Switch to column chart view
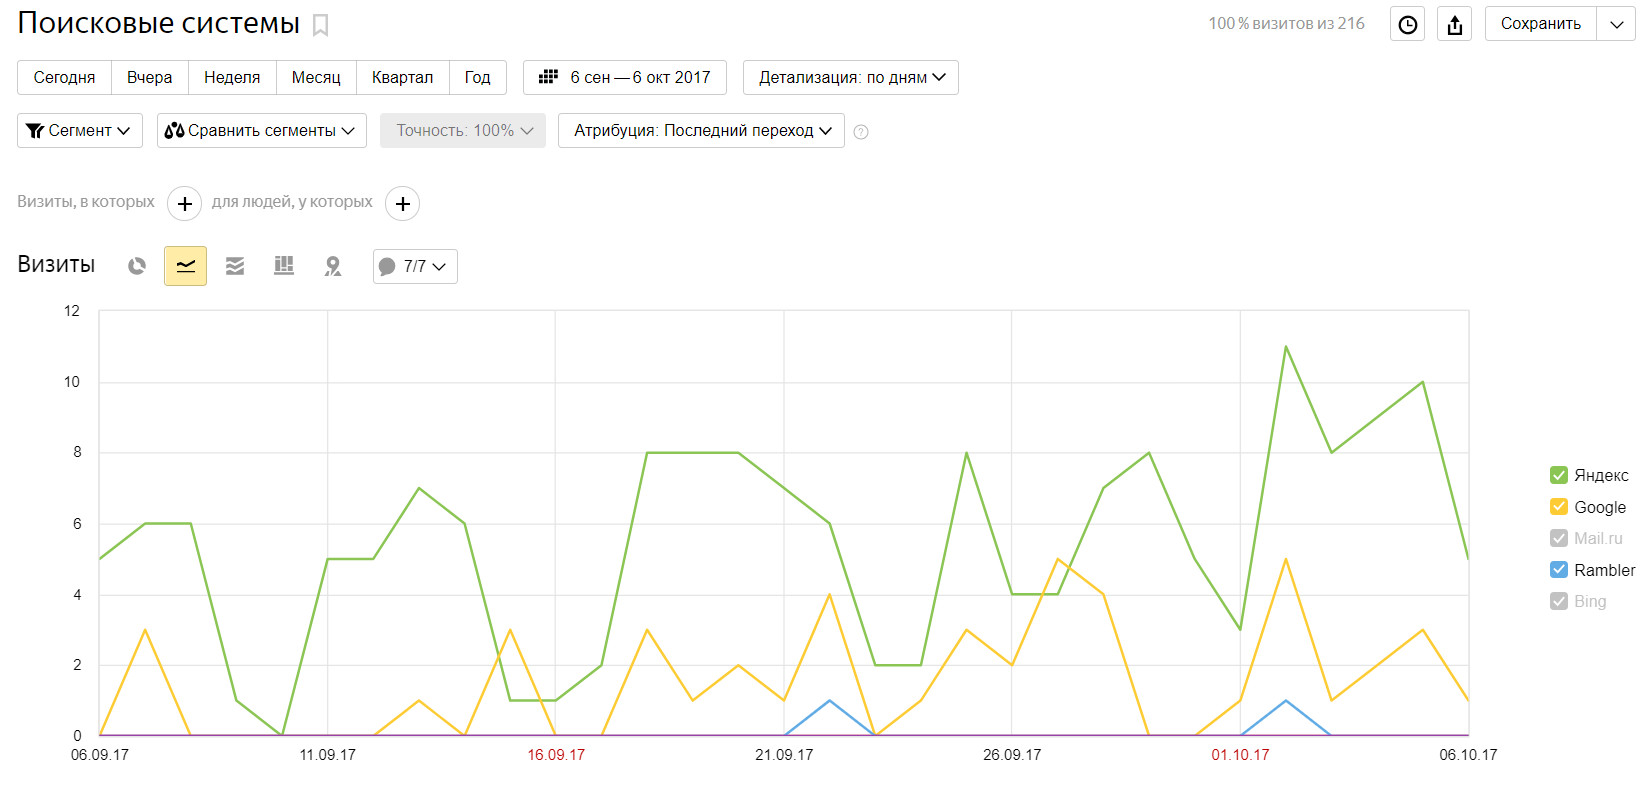1643x803 pixels. tap(284, 266)
